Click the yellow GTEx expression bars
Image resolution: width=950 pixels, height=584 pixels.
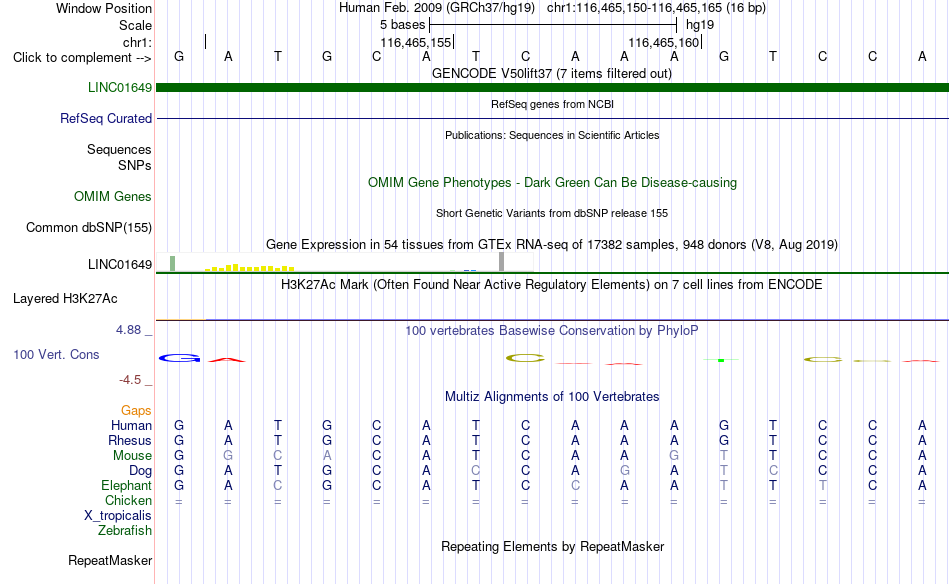pyautogui.click(x=250, y=267)
